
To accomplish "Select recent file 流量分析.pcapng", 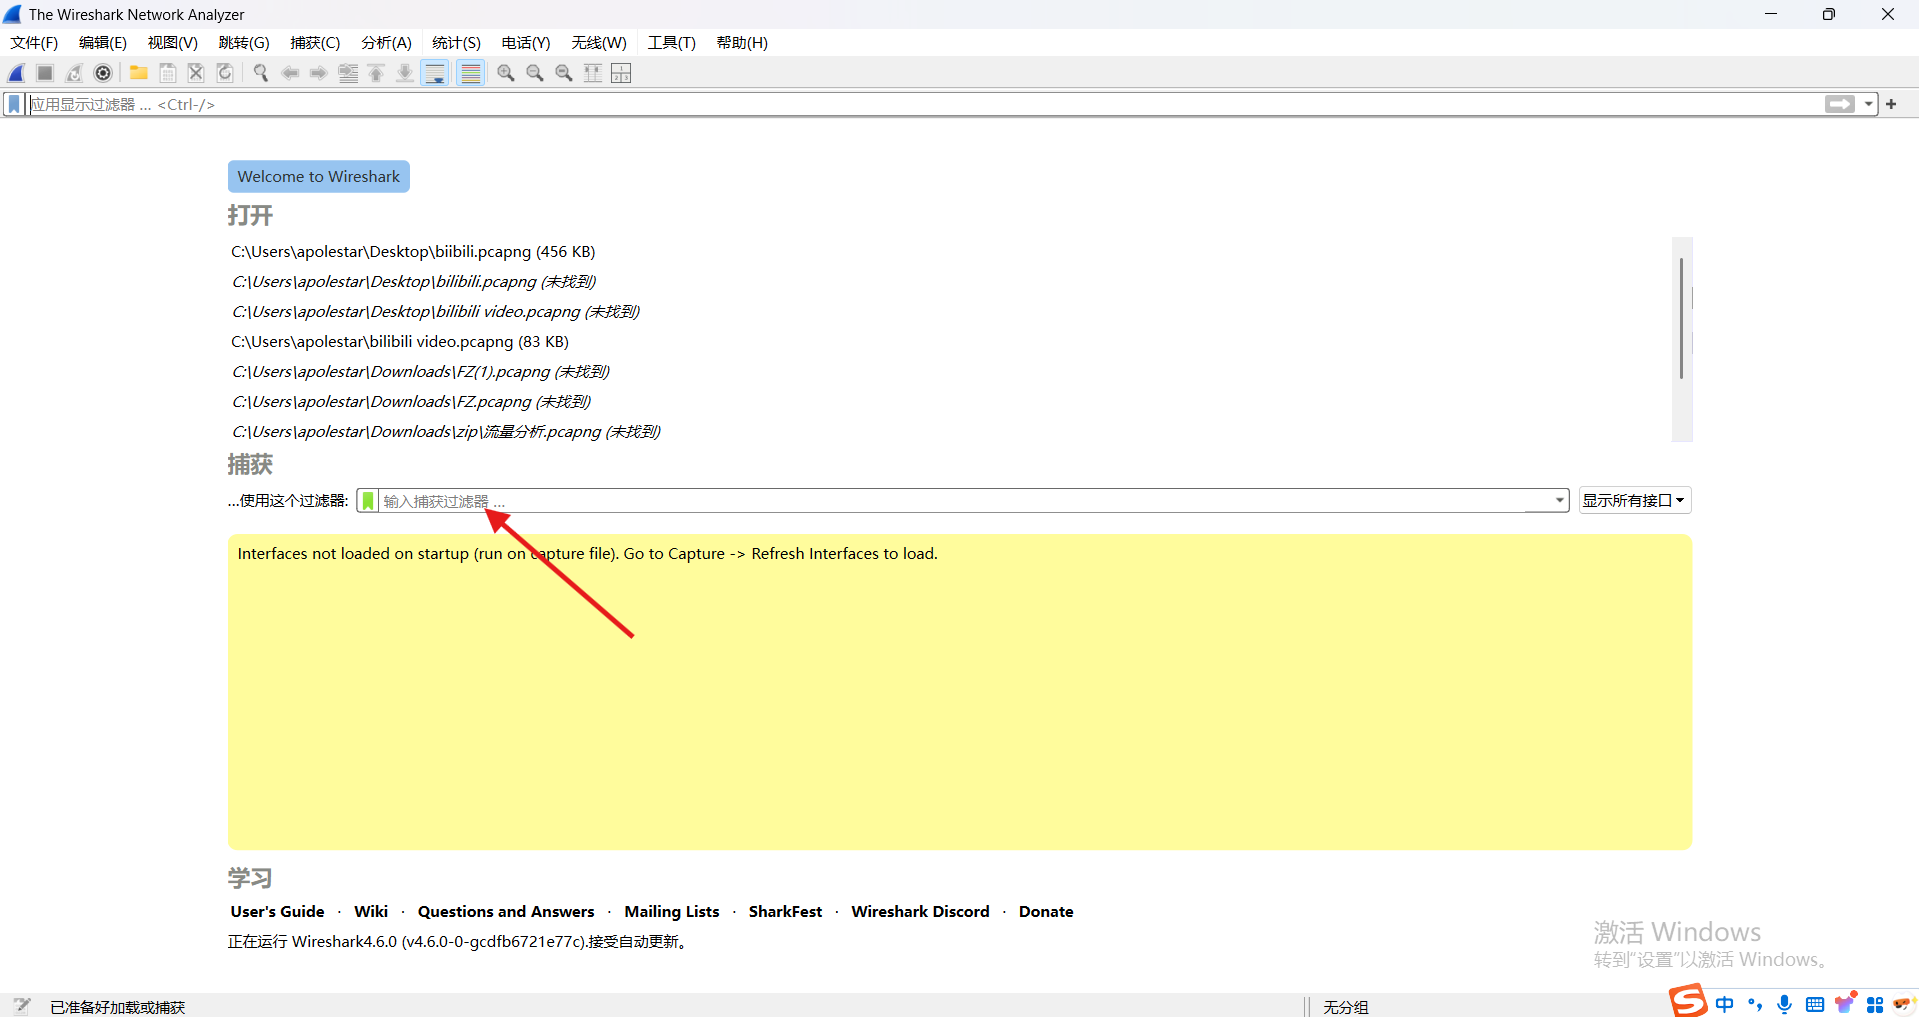I will coord(446,432).
